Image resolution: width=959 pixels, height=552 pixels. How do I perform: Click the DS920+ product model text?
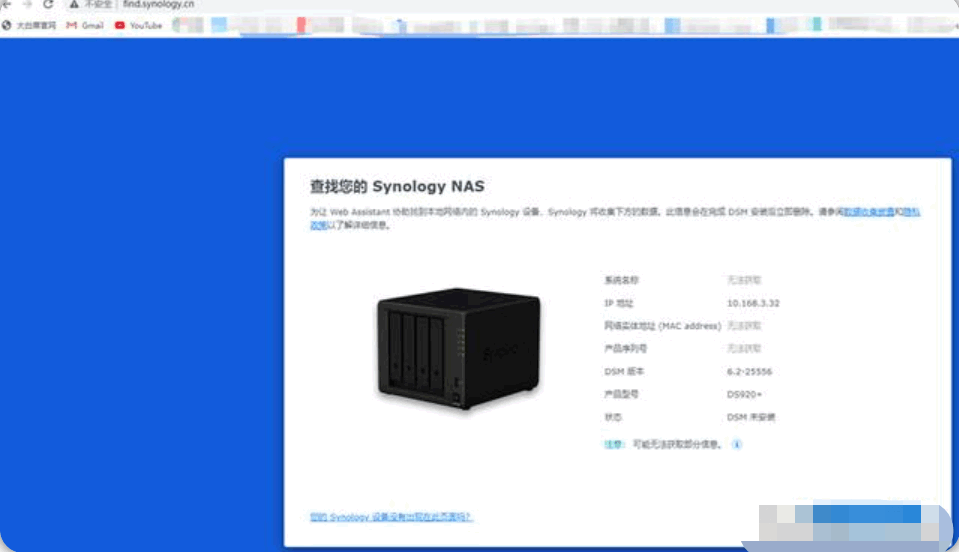[744, 394]
